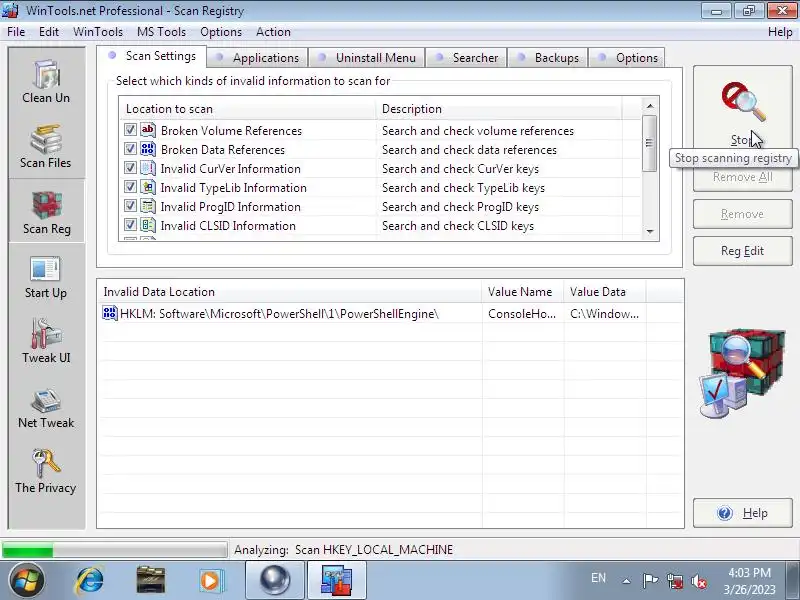800x600 pixels.
Task: Click the Value Name column header
Action: click(522, 292)
